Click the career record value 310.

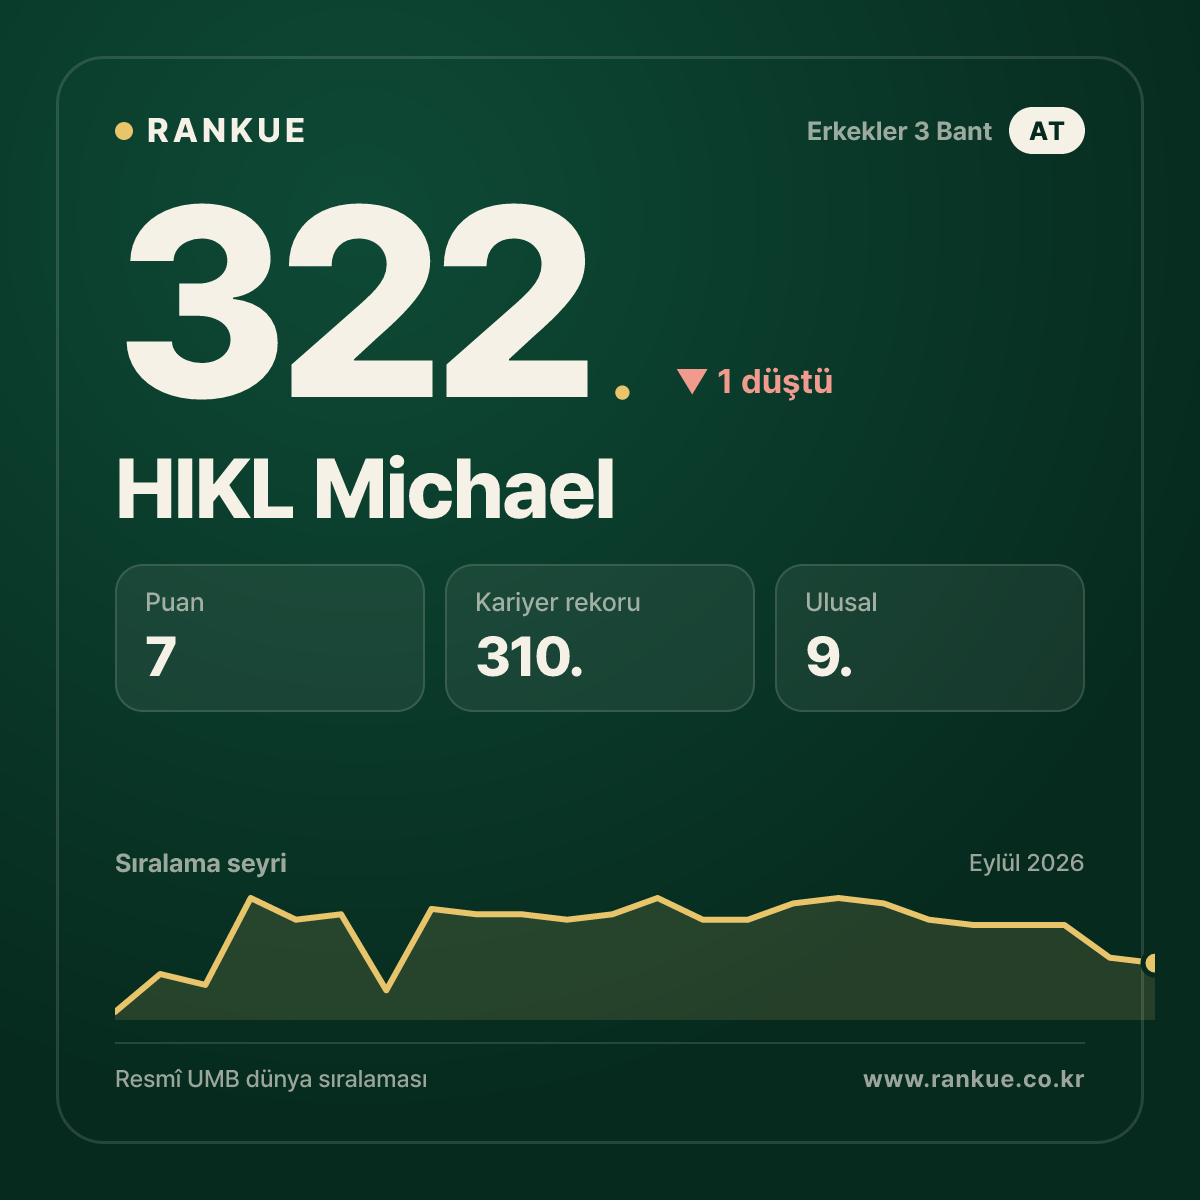[x=529, y=658]
